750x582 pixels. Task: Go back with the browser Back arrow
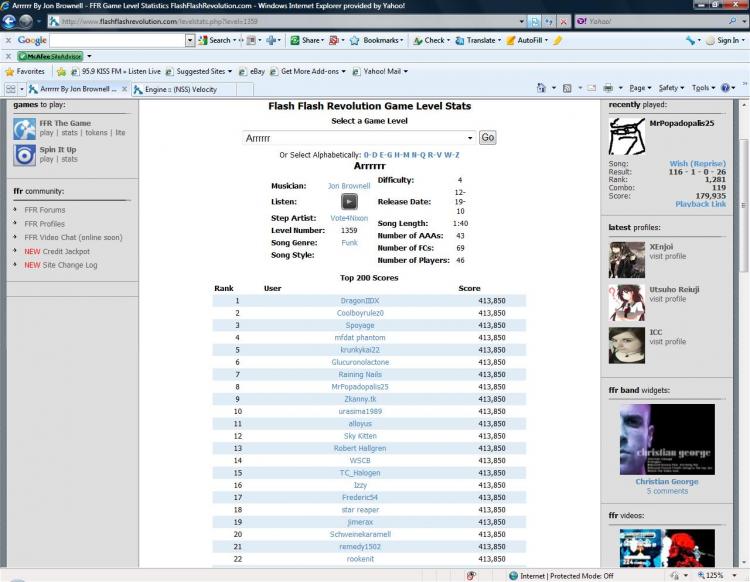9,22
